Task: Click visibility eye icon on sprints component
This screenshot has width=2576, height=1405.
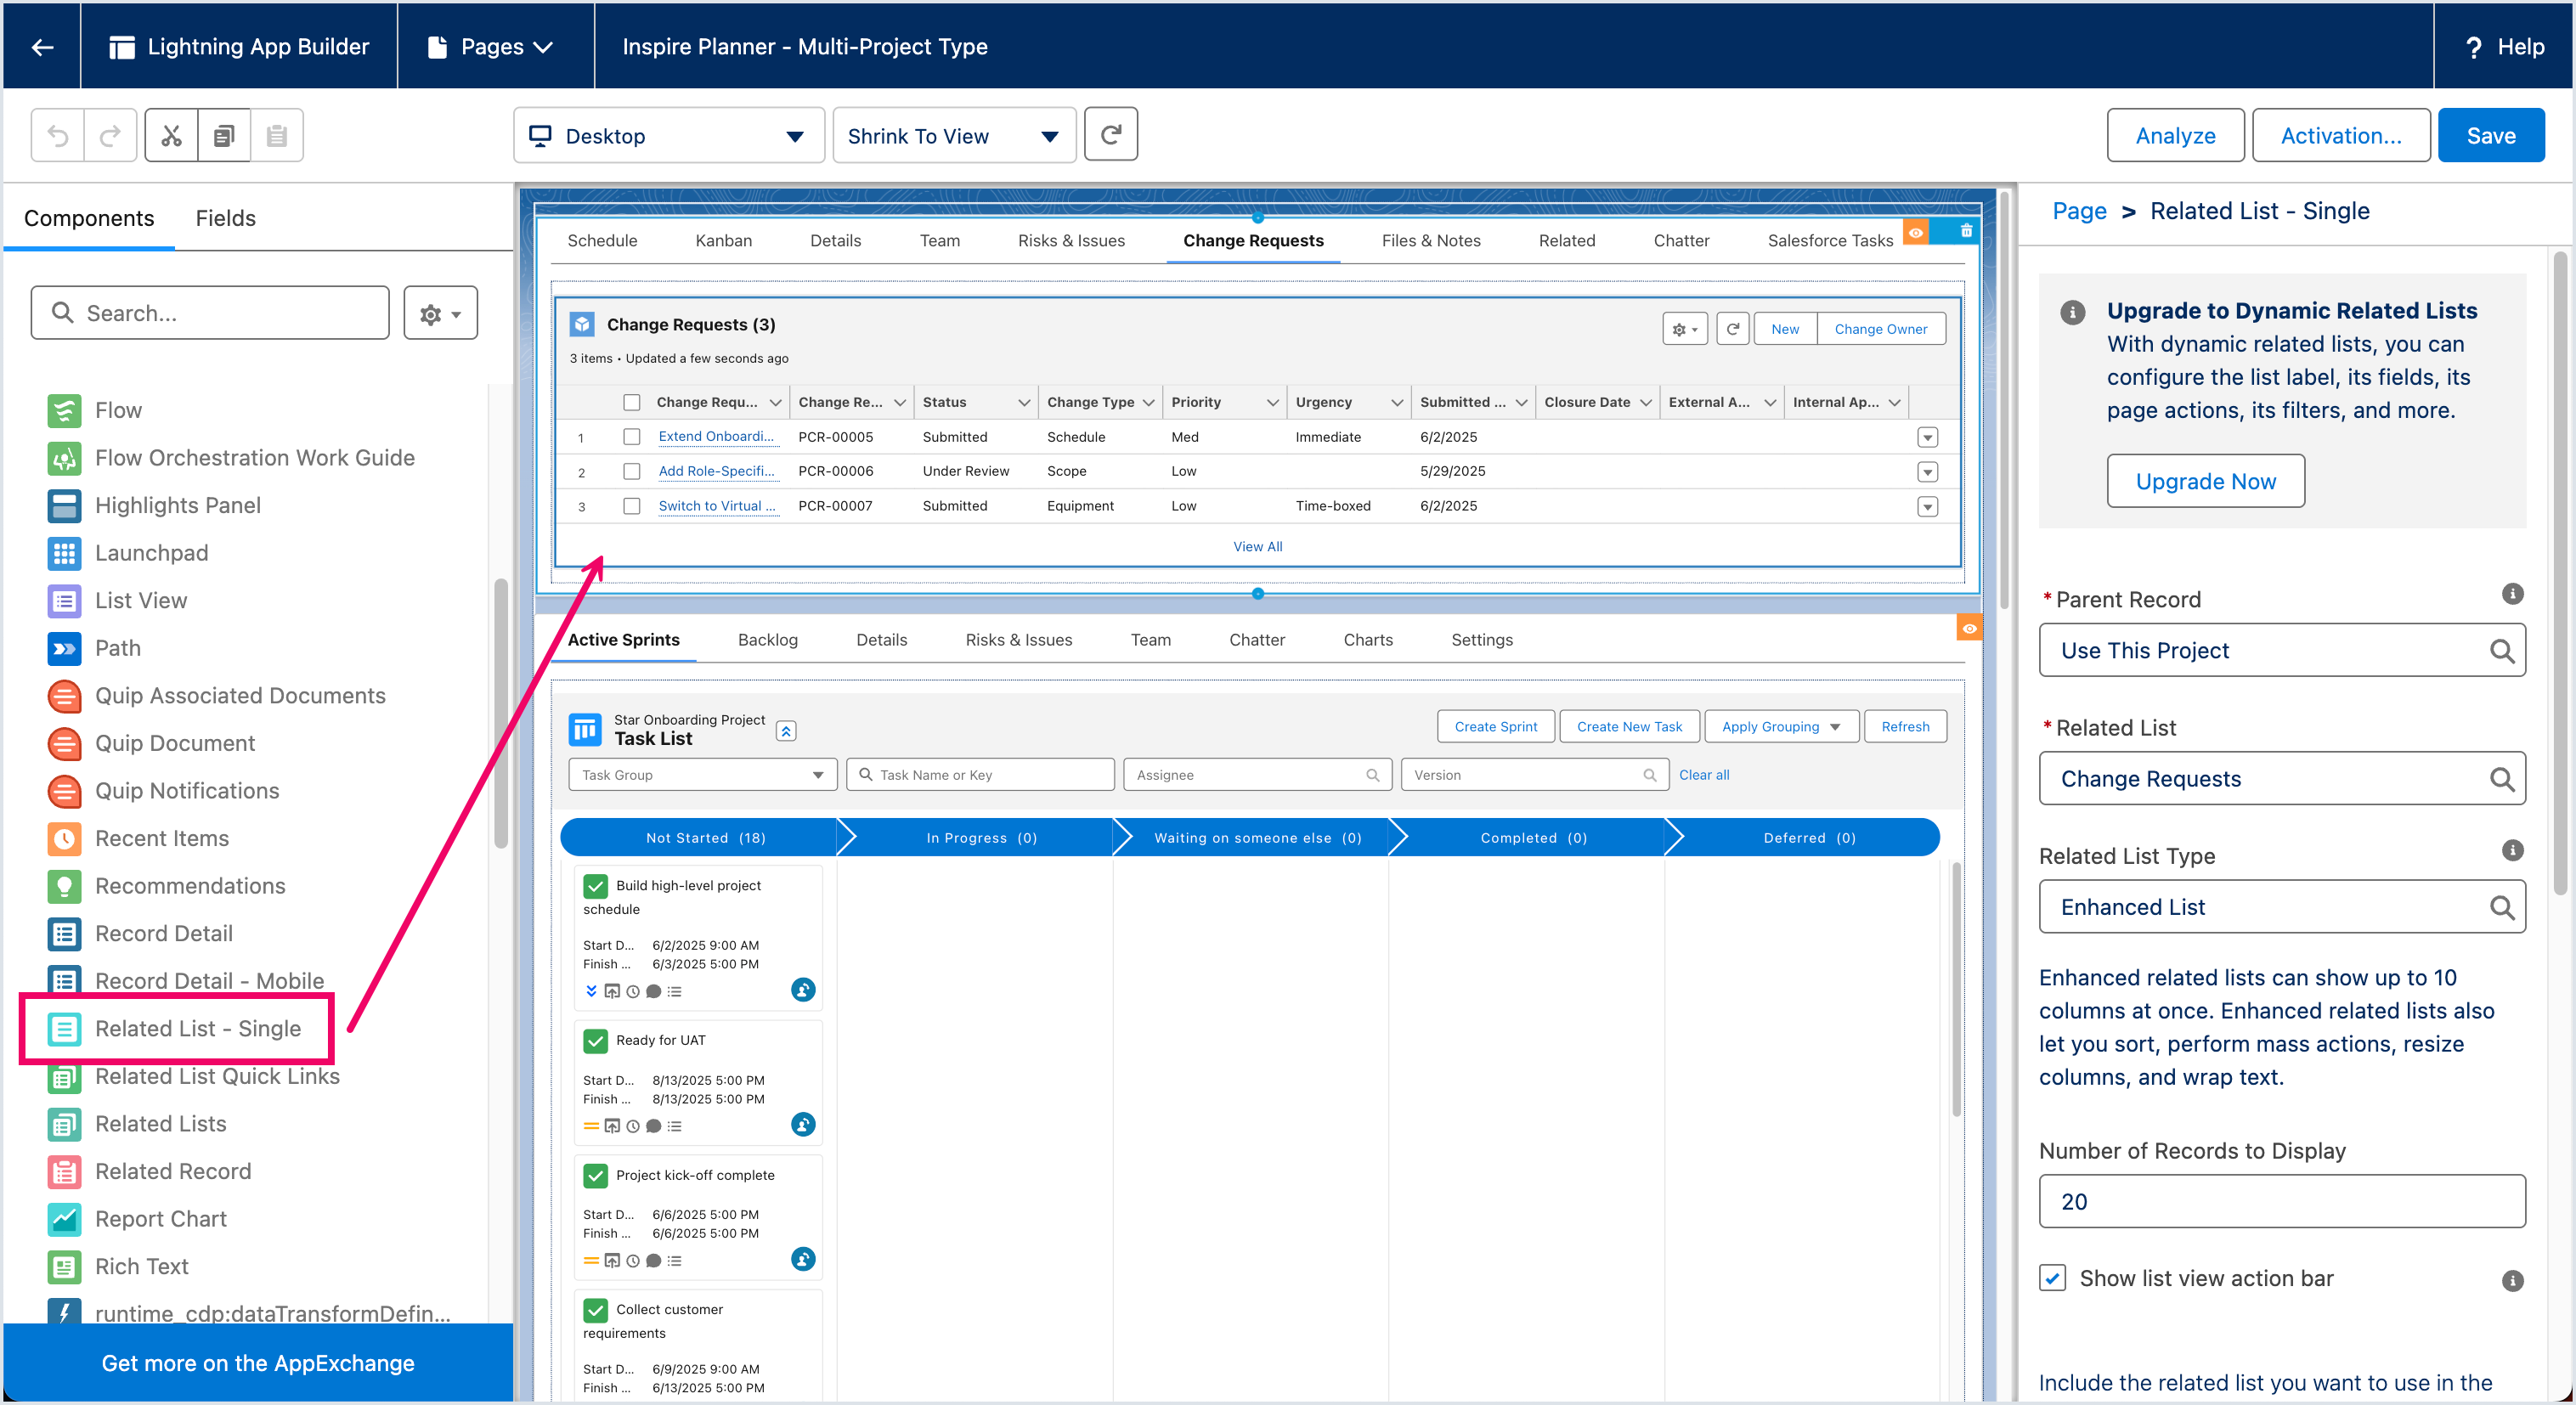Action: (x=1969, y=628)
